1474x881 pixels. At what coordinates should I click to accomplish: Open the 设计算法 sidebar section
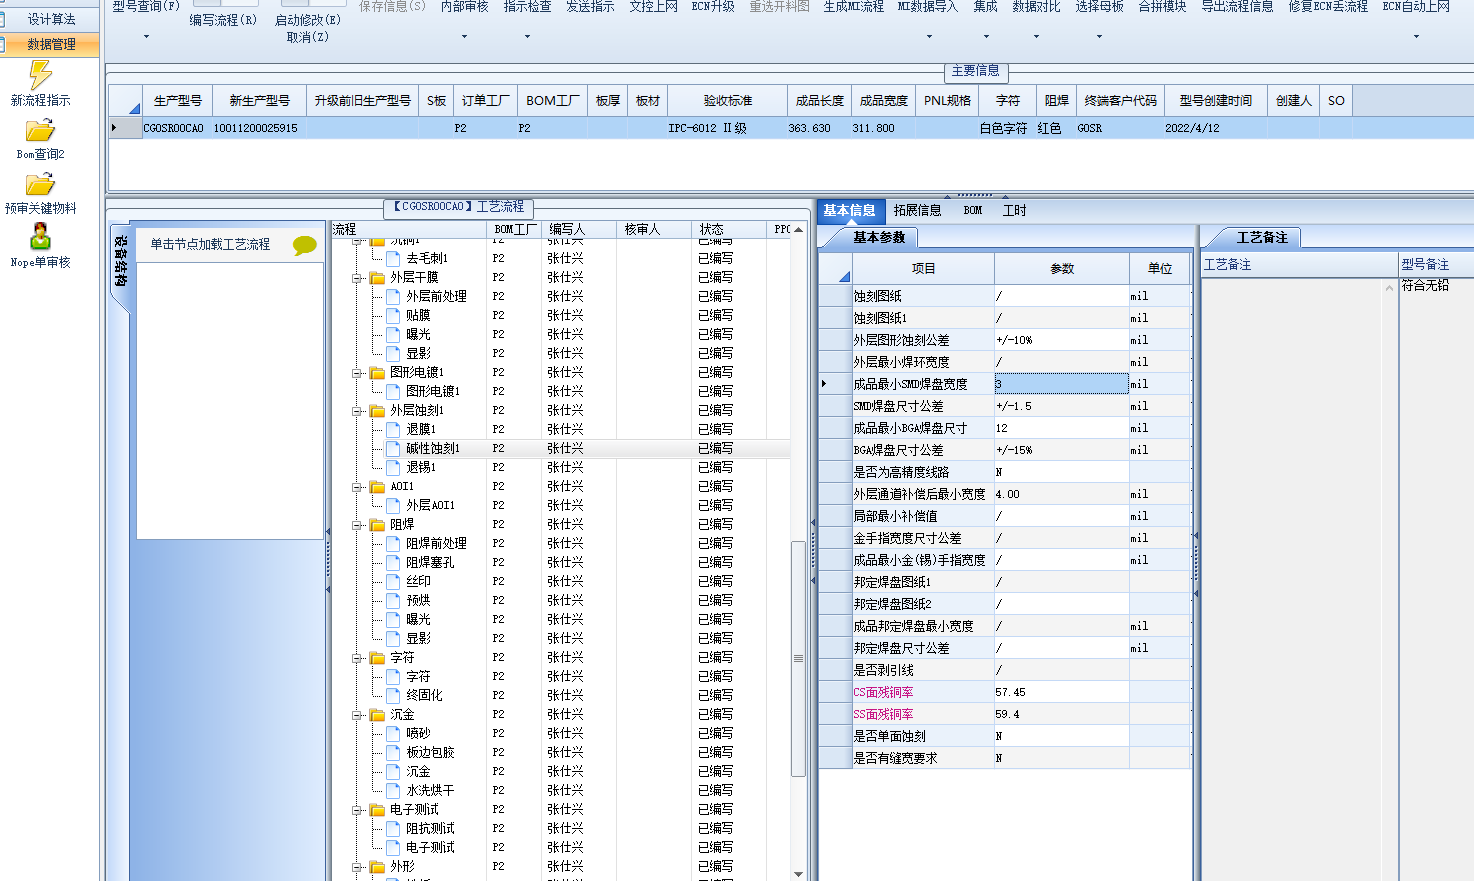(x=51, y=19)
